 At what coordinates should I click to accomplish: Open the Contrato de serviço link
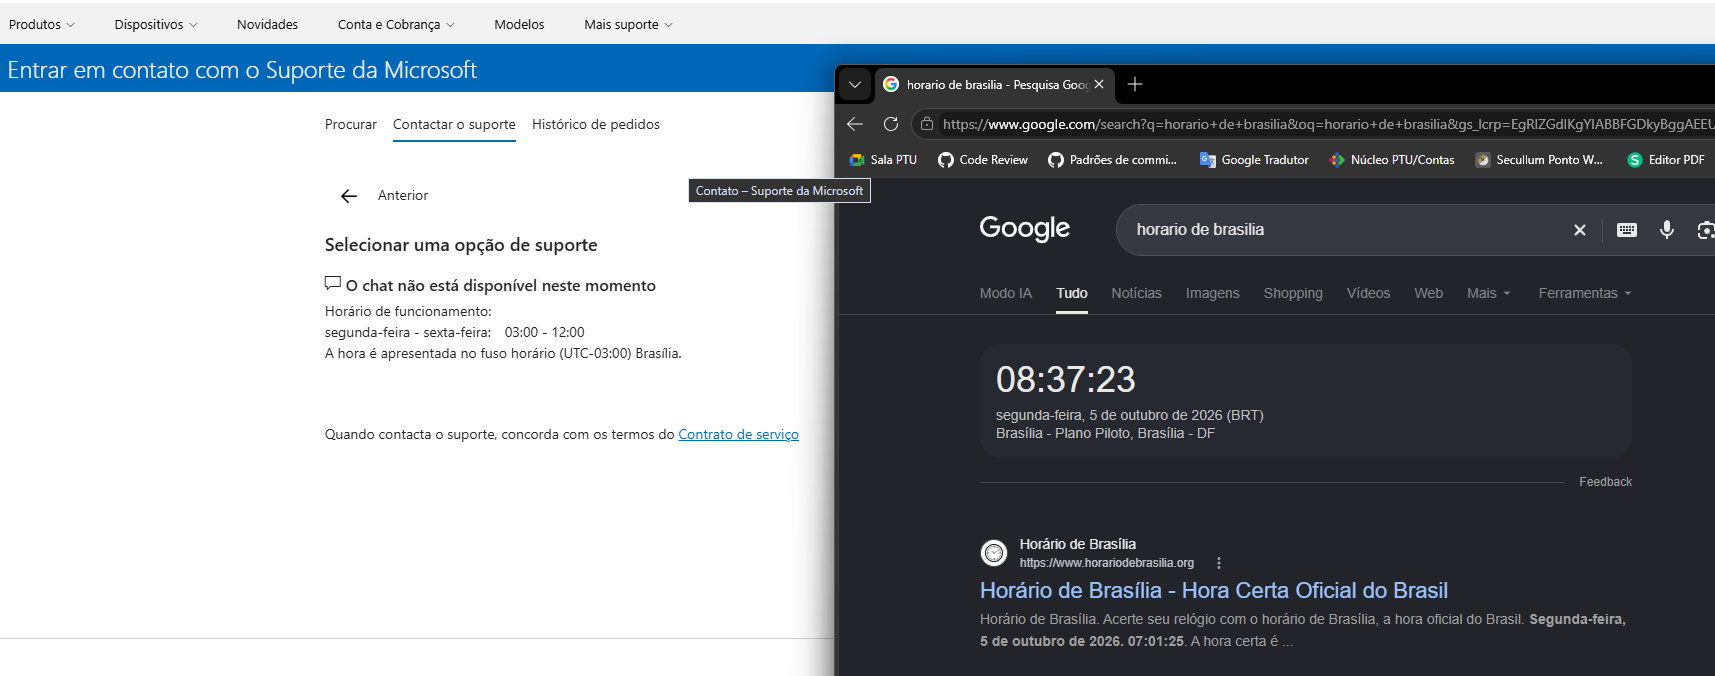738,434
